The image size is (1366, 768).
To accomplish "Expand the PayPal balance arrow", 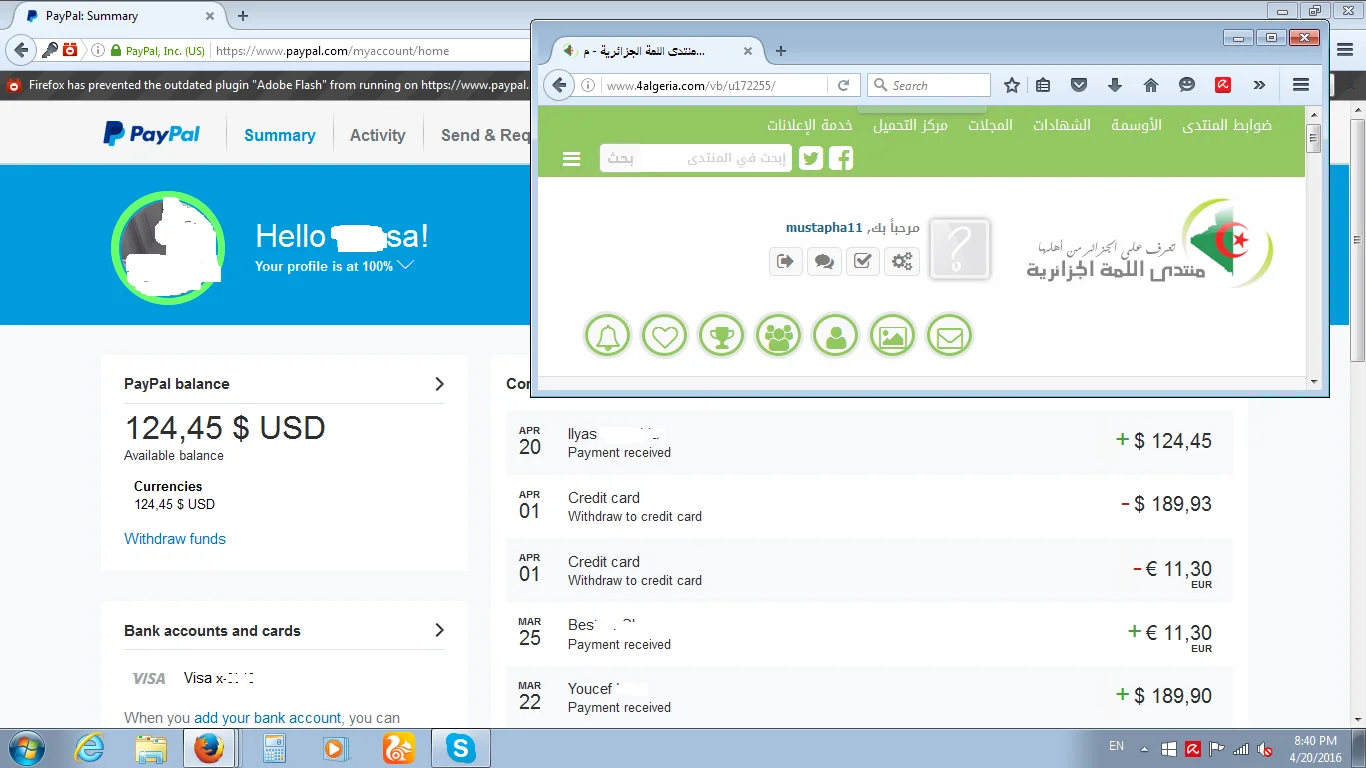I will coord(439,384).
